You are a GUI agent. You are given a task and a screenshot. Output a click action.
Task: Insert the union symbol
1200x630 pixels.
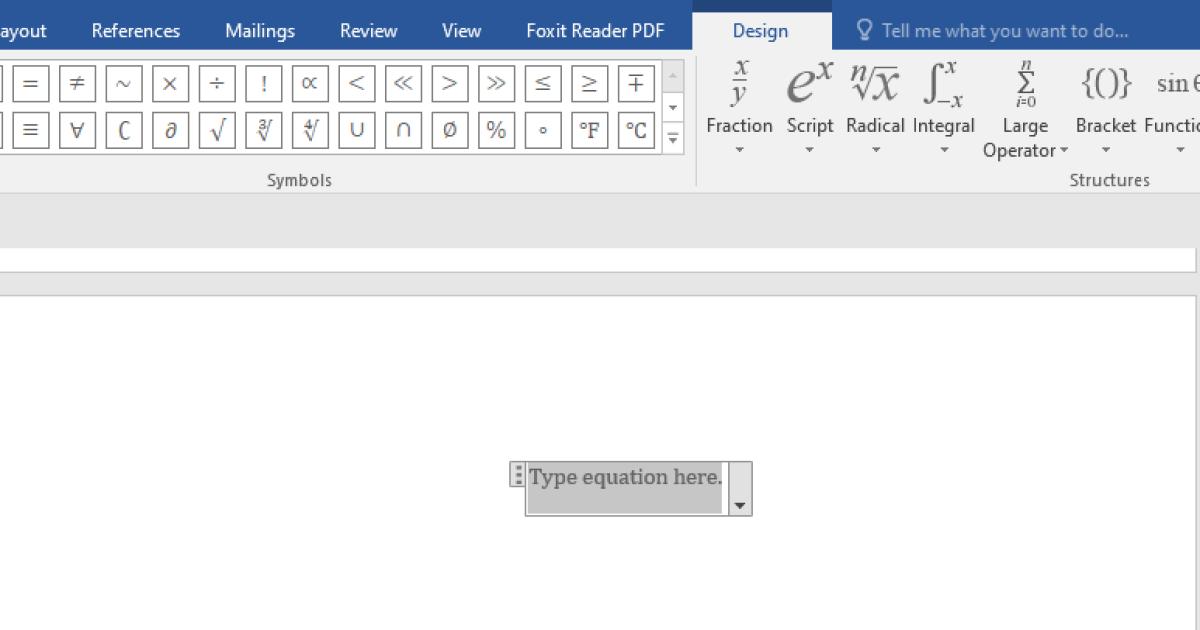[x=356, y=130]
